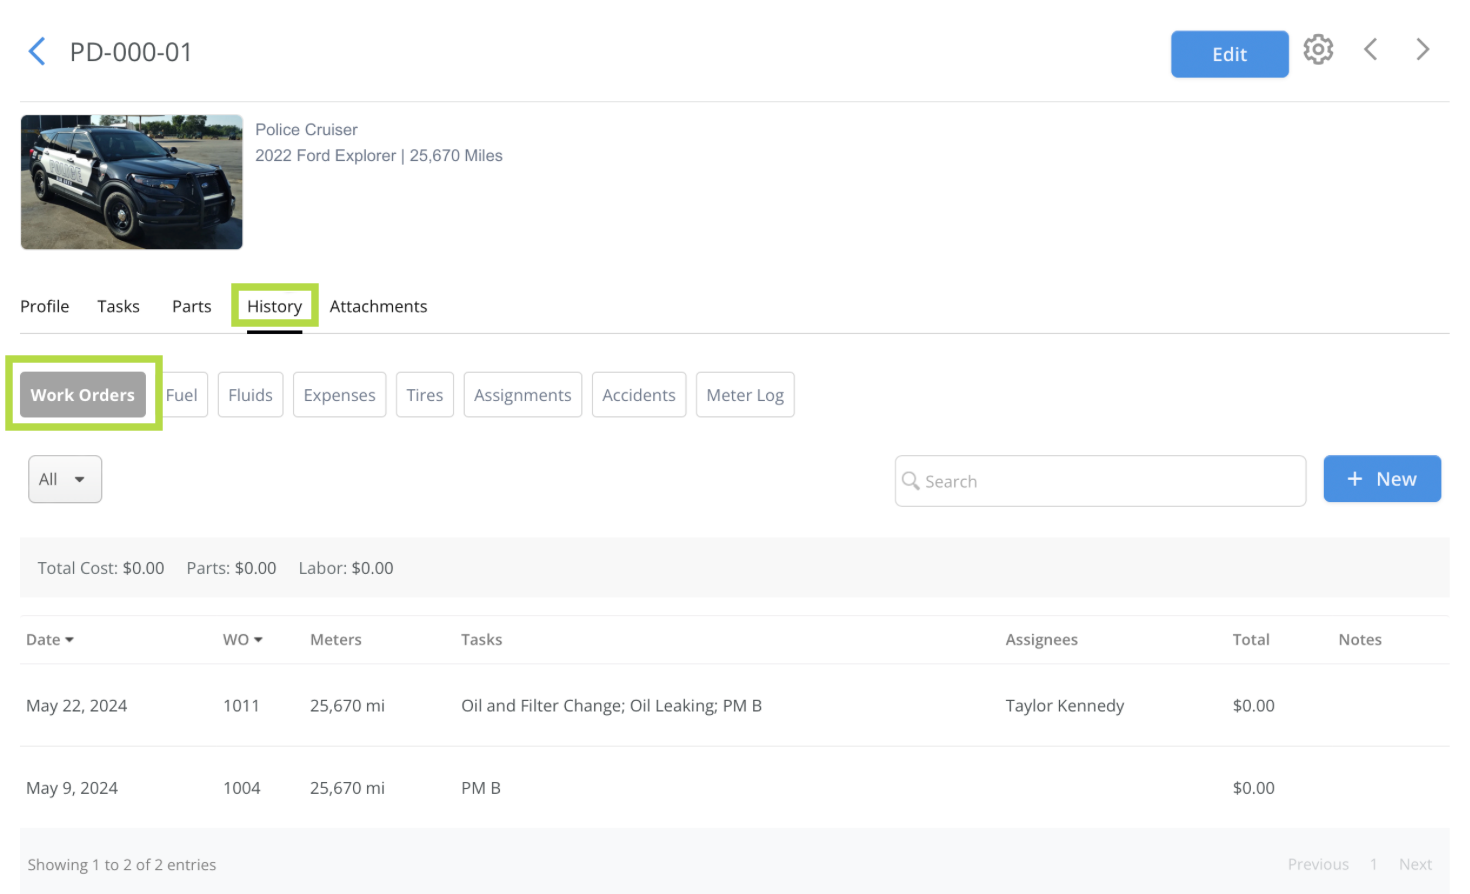
Task: Click the Meters column header
Action: (336, 639)
